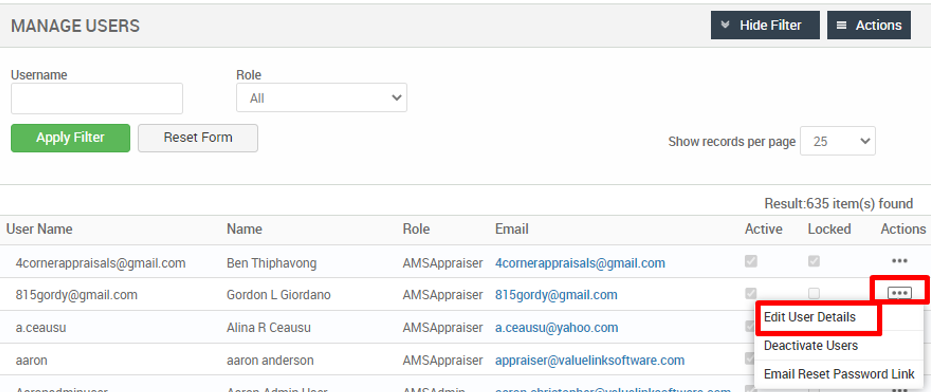This screenshot has width=931, height=392.
Task: Open the Actions menu in header
Action: click(869, 26)
